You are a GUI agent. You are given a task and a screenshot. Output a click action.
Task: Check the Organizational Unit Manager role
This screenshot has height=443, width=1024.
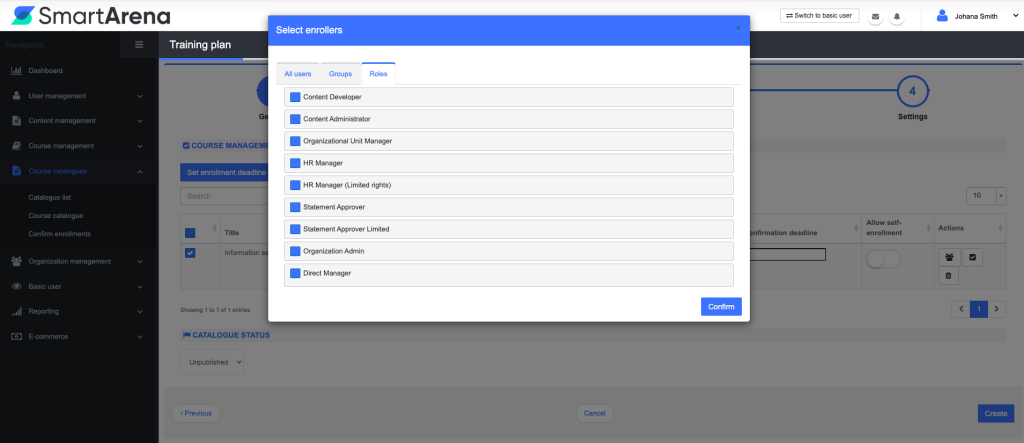(295, 141)
